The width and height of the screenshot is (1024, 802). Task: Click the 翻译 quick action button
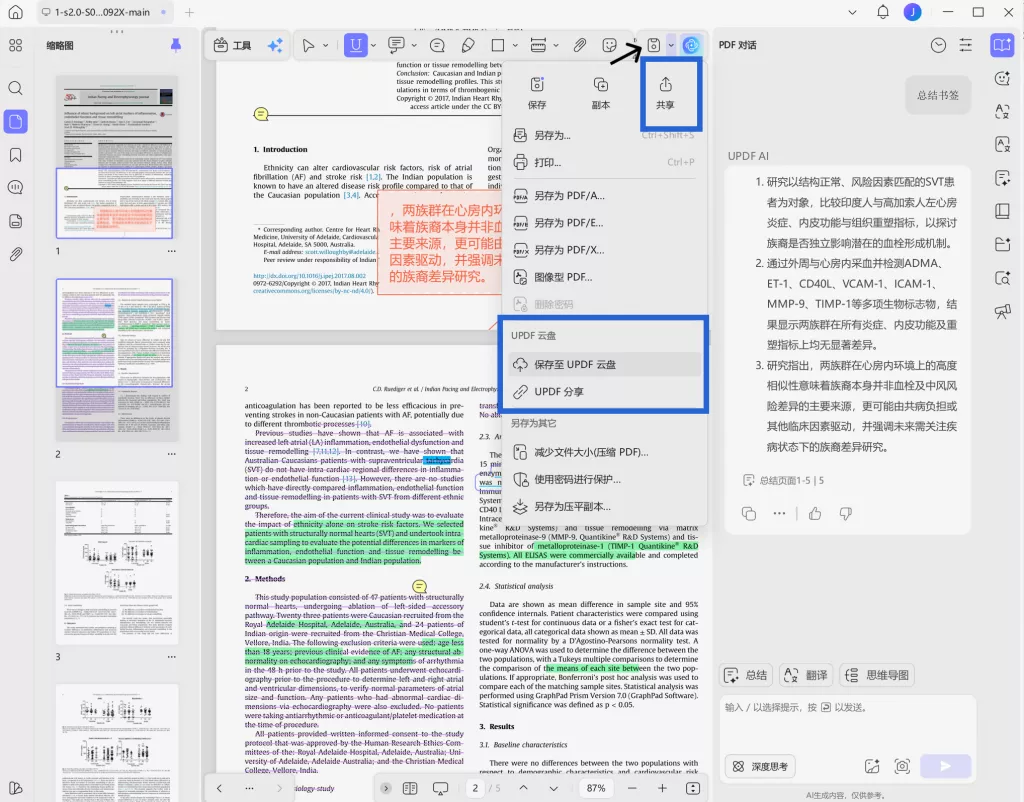805,675
